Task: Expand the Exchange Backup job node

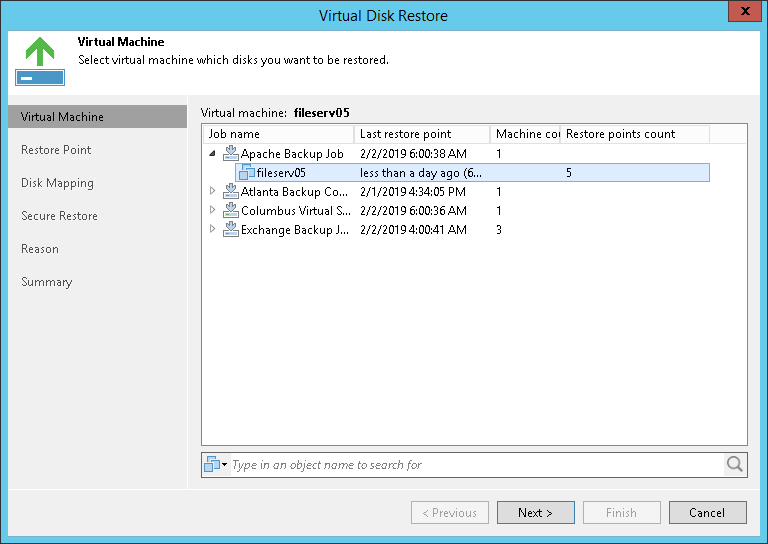Action: (x=212, y=230)
